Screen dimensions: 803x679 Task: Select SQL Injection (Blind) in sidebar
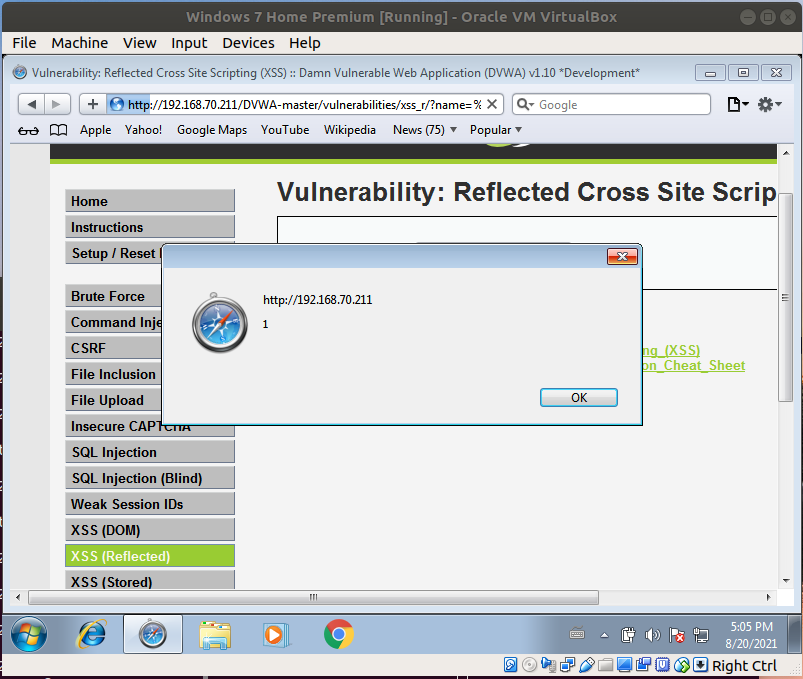tap(150, 478)
